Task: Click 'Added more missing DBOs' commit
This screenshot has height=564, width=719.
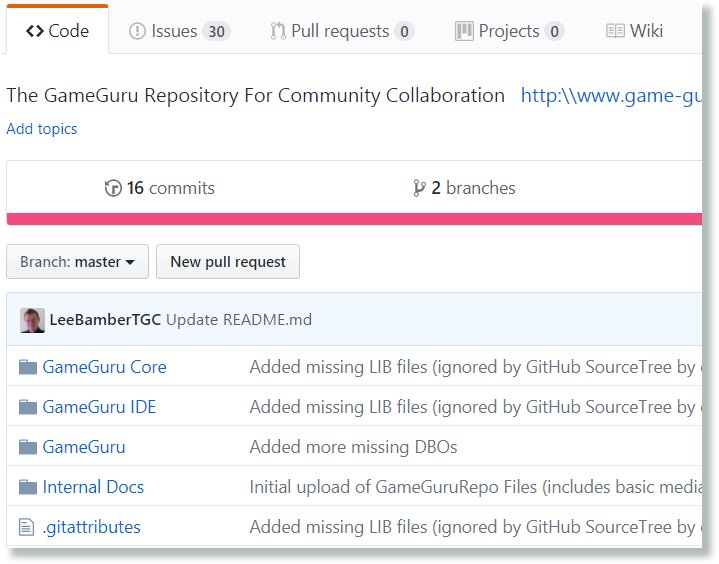Action: click(x=354, y=447)
